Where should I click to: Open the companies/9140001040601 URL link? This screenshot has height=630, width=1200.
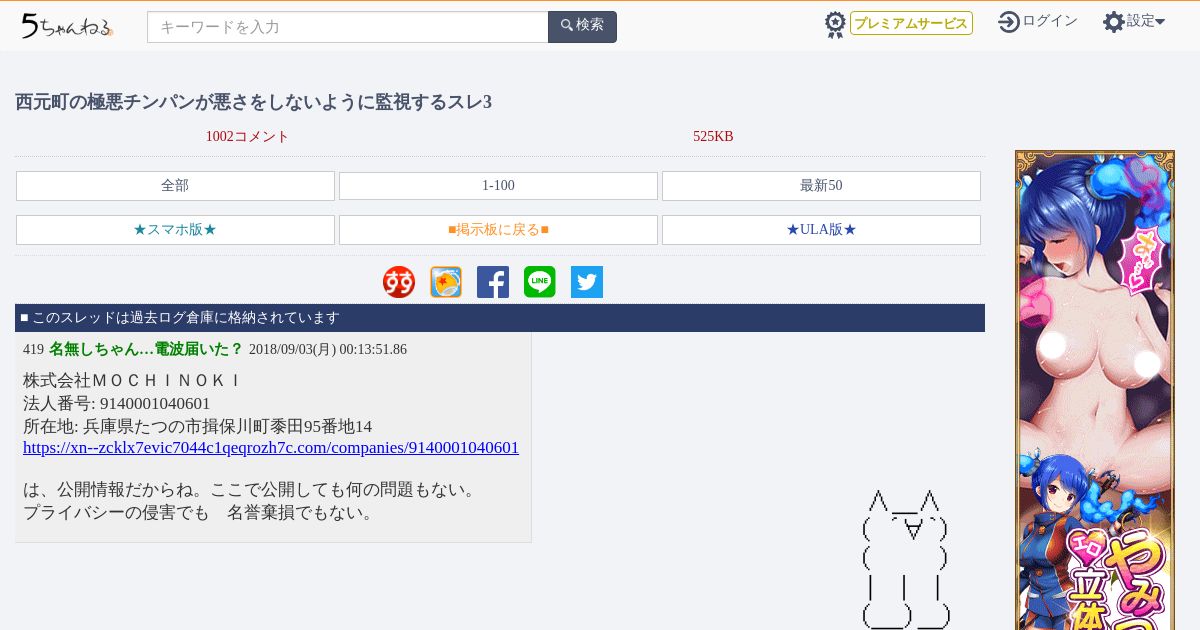[x=271, y=448]
